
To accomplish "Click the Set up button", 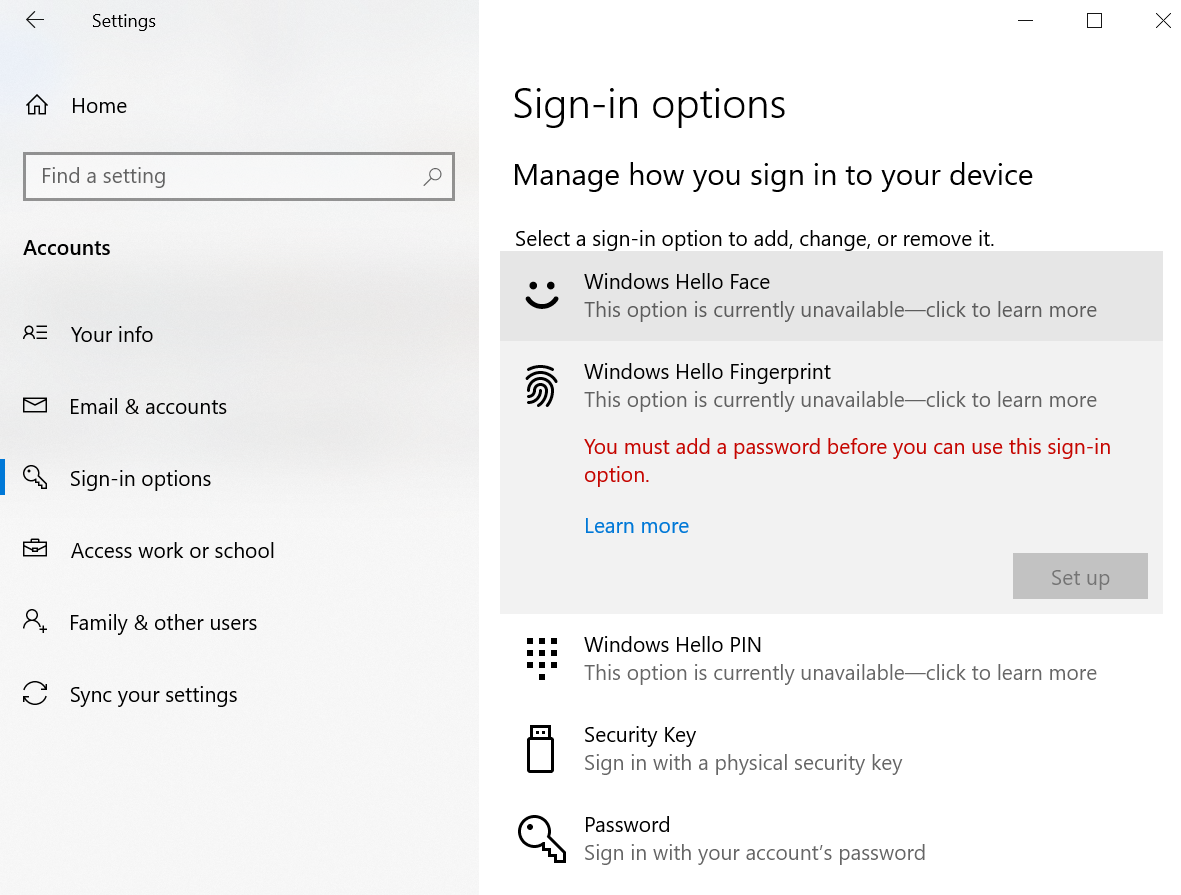I will (1080, 576).
